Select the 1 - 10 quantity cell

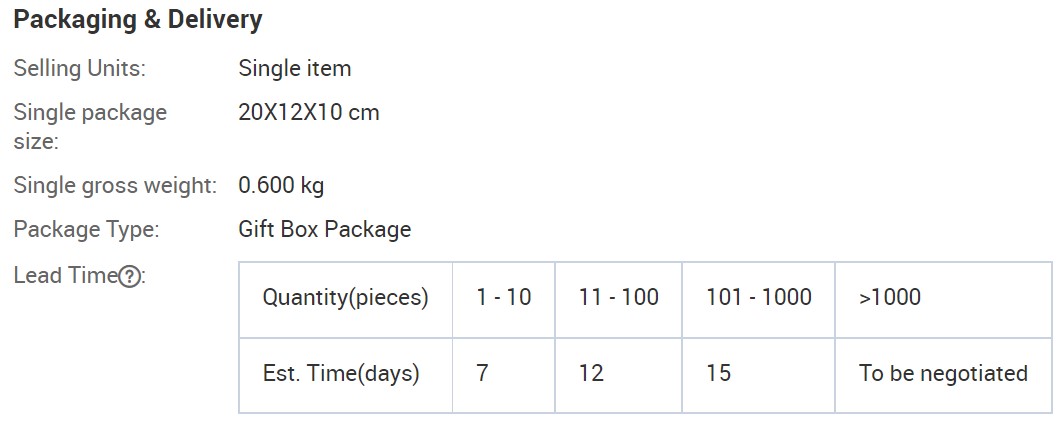504,300
